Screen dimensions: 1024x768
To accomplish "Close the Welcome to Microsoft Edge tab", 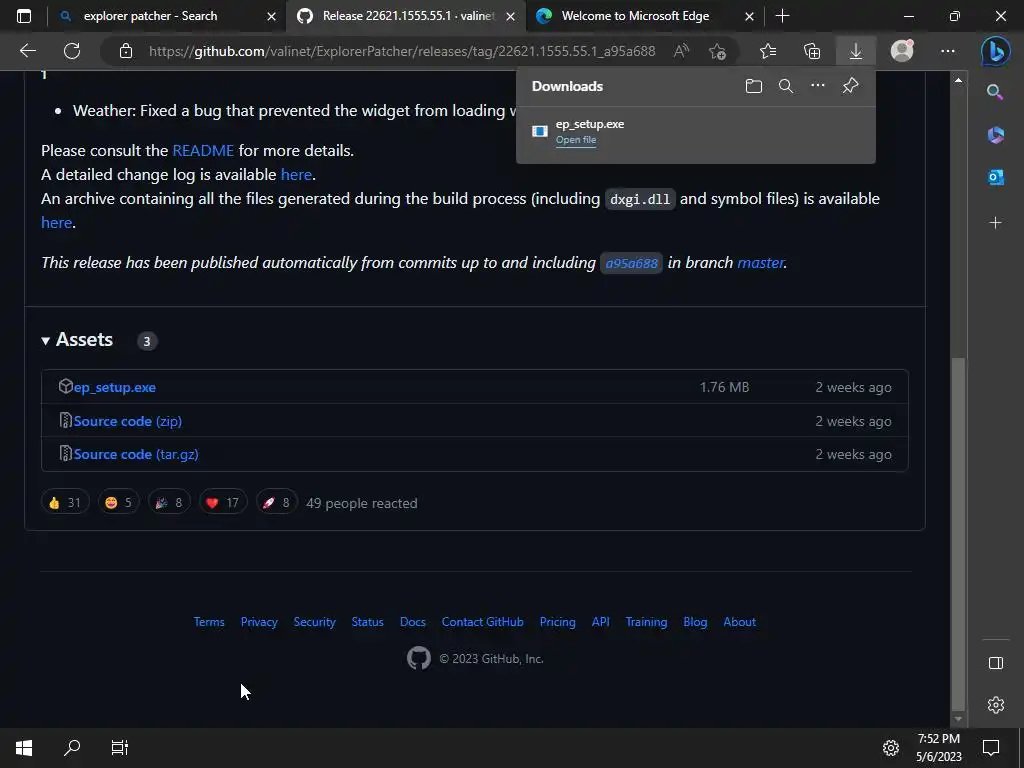I will pyautogui.click(x=749, y=16).
